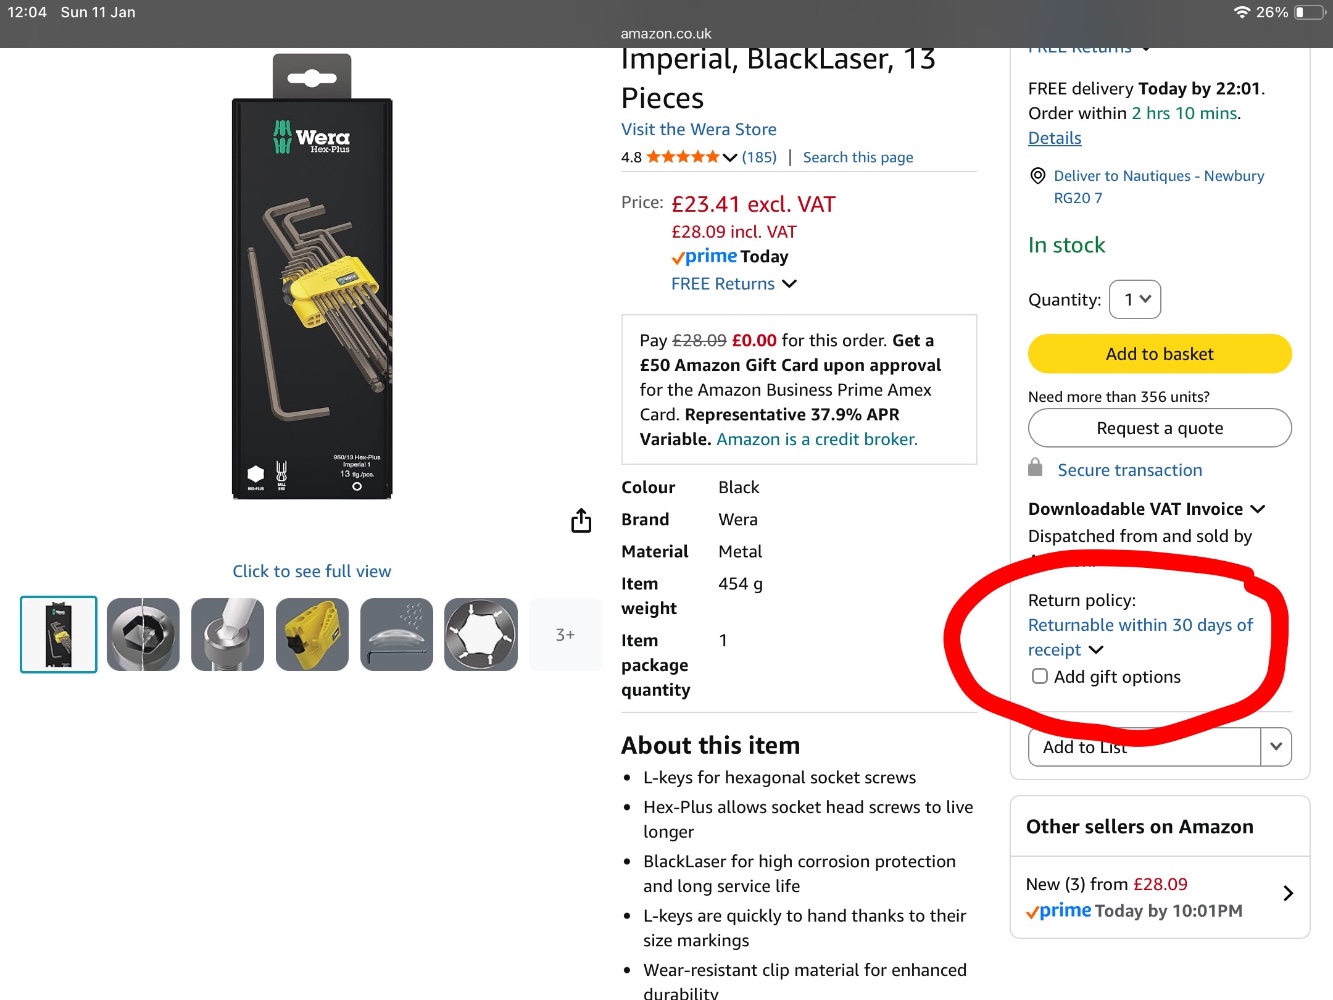Expand the rating breakdown chevron
Image resolution: width=1333 pixels, height=1000 pixels.
tap(730, 158)
